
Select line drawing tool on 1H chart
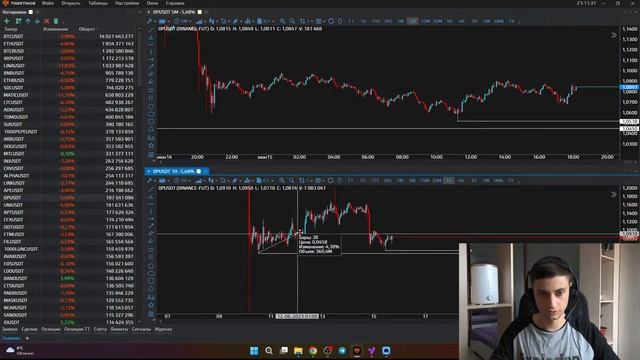151,189
